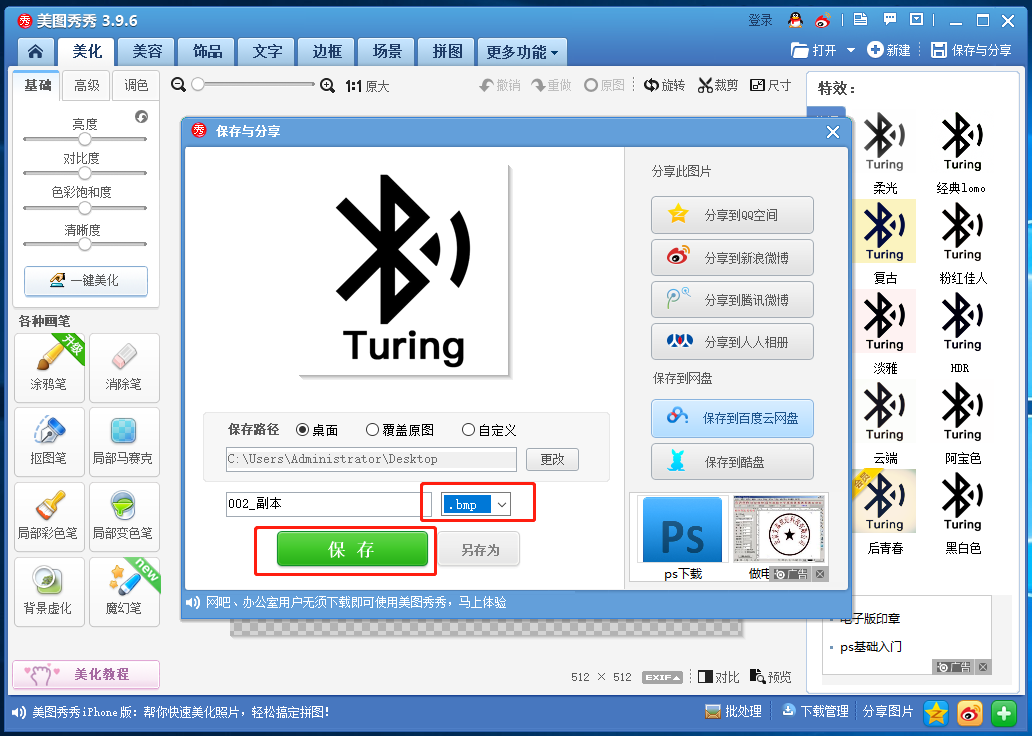
Task: Select the 局部彩色笔 tool
Action: click(x=49, y=517)
